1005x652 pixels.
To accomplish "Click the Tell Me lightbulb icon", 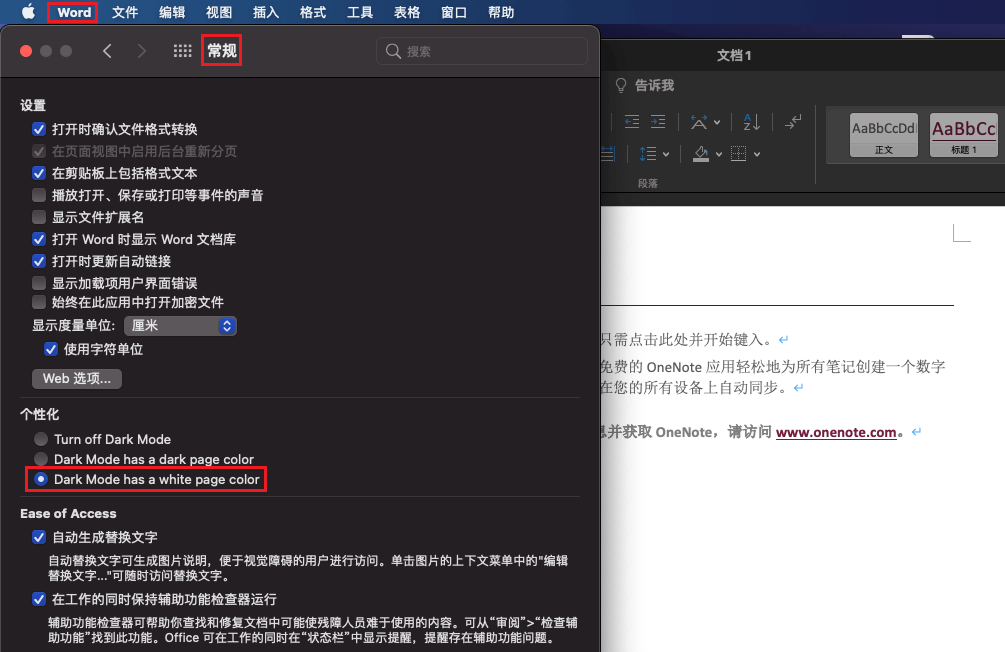I will coord(620,85).
